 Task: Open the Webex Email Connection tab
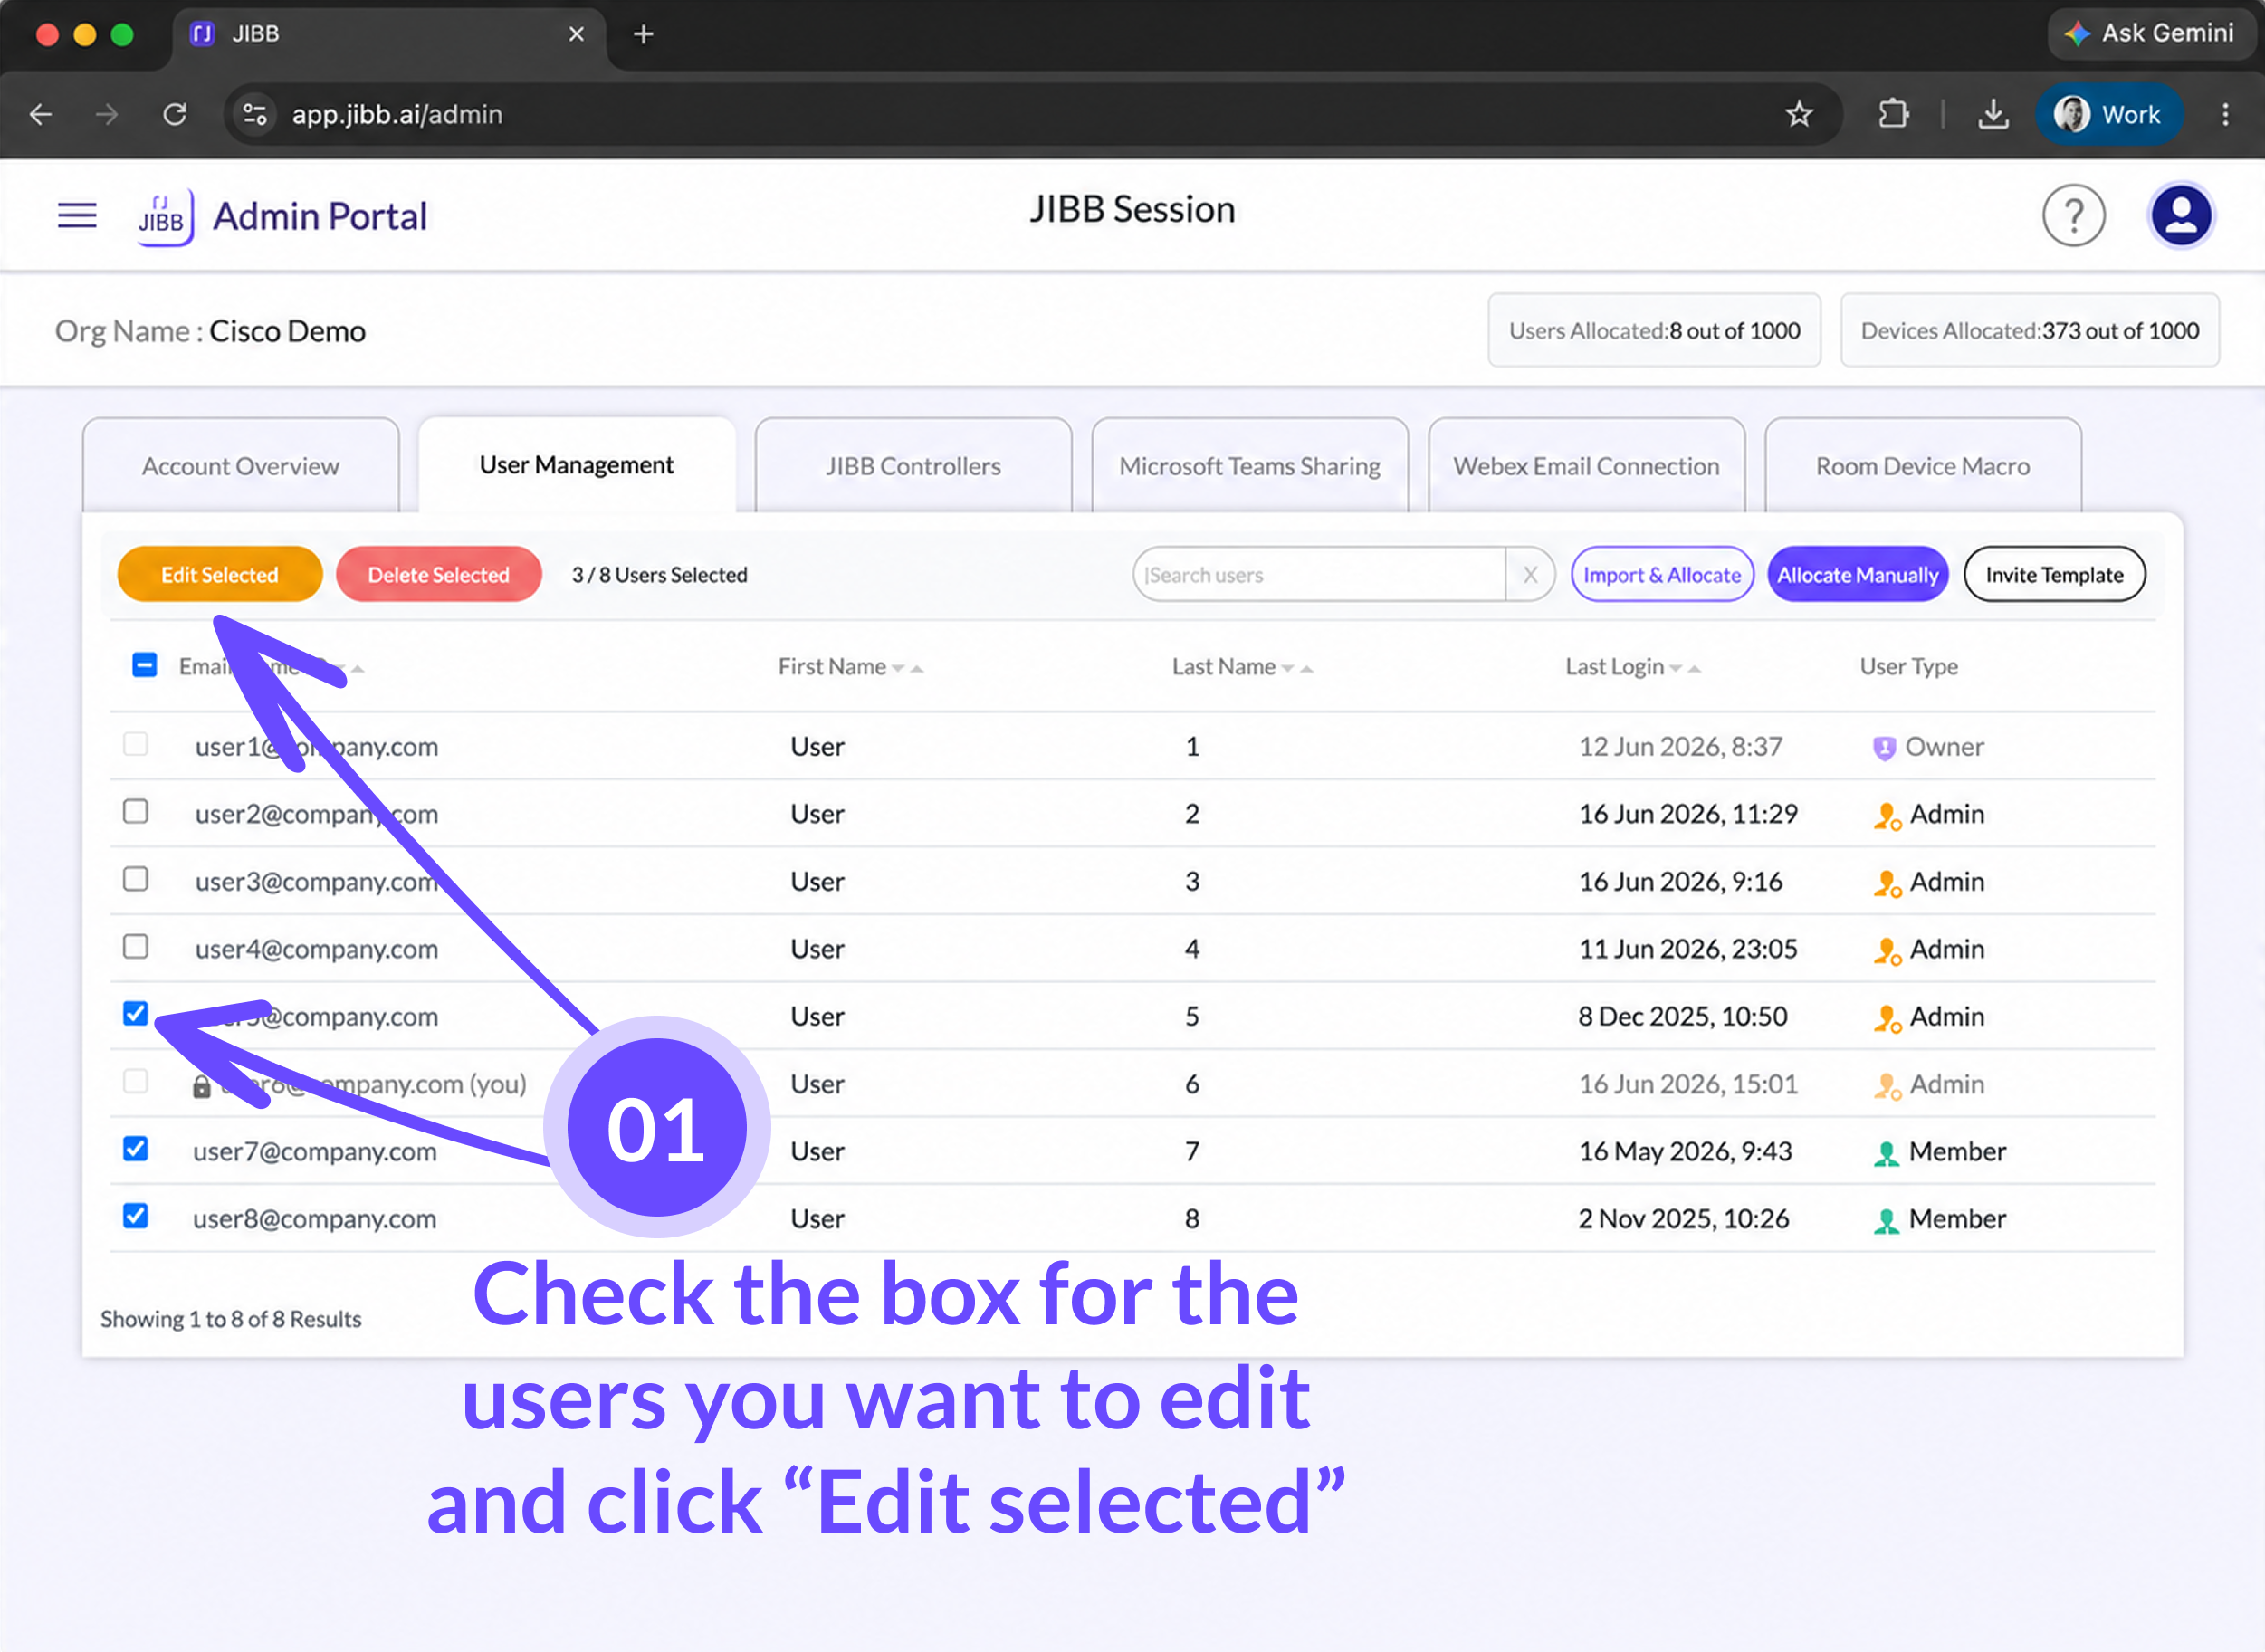tap(1587, 466)
